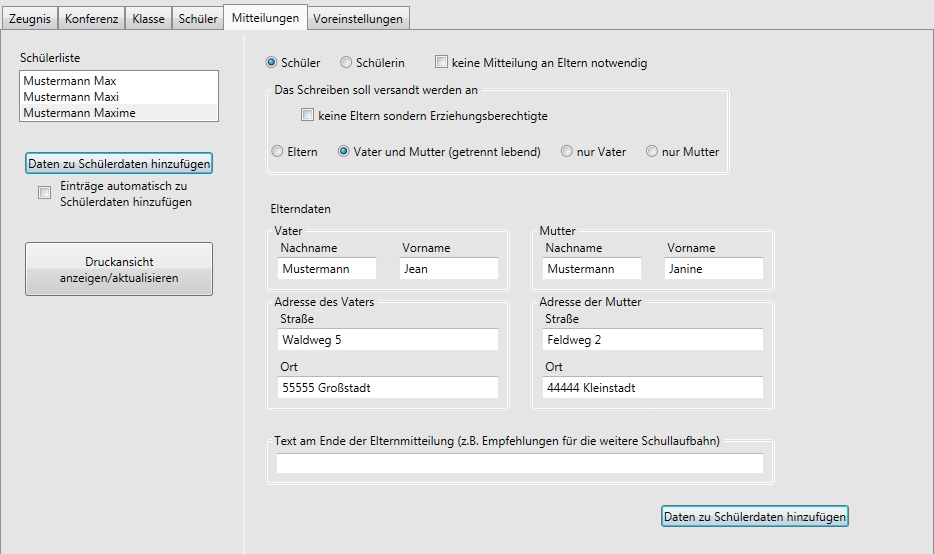
Task: Go to the Klasse tab
Action: click(x=148, y=19)
